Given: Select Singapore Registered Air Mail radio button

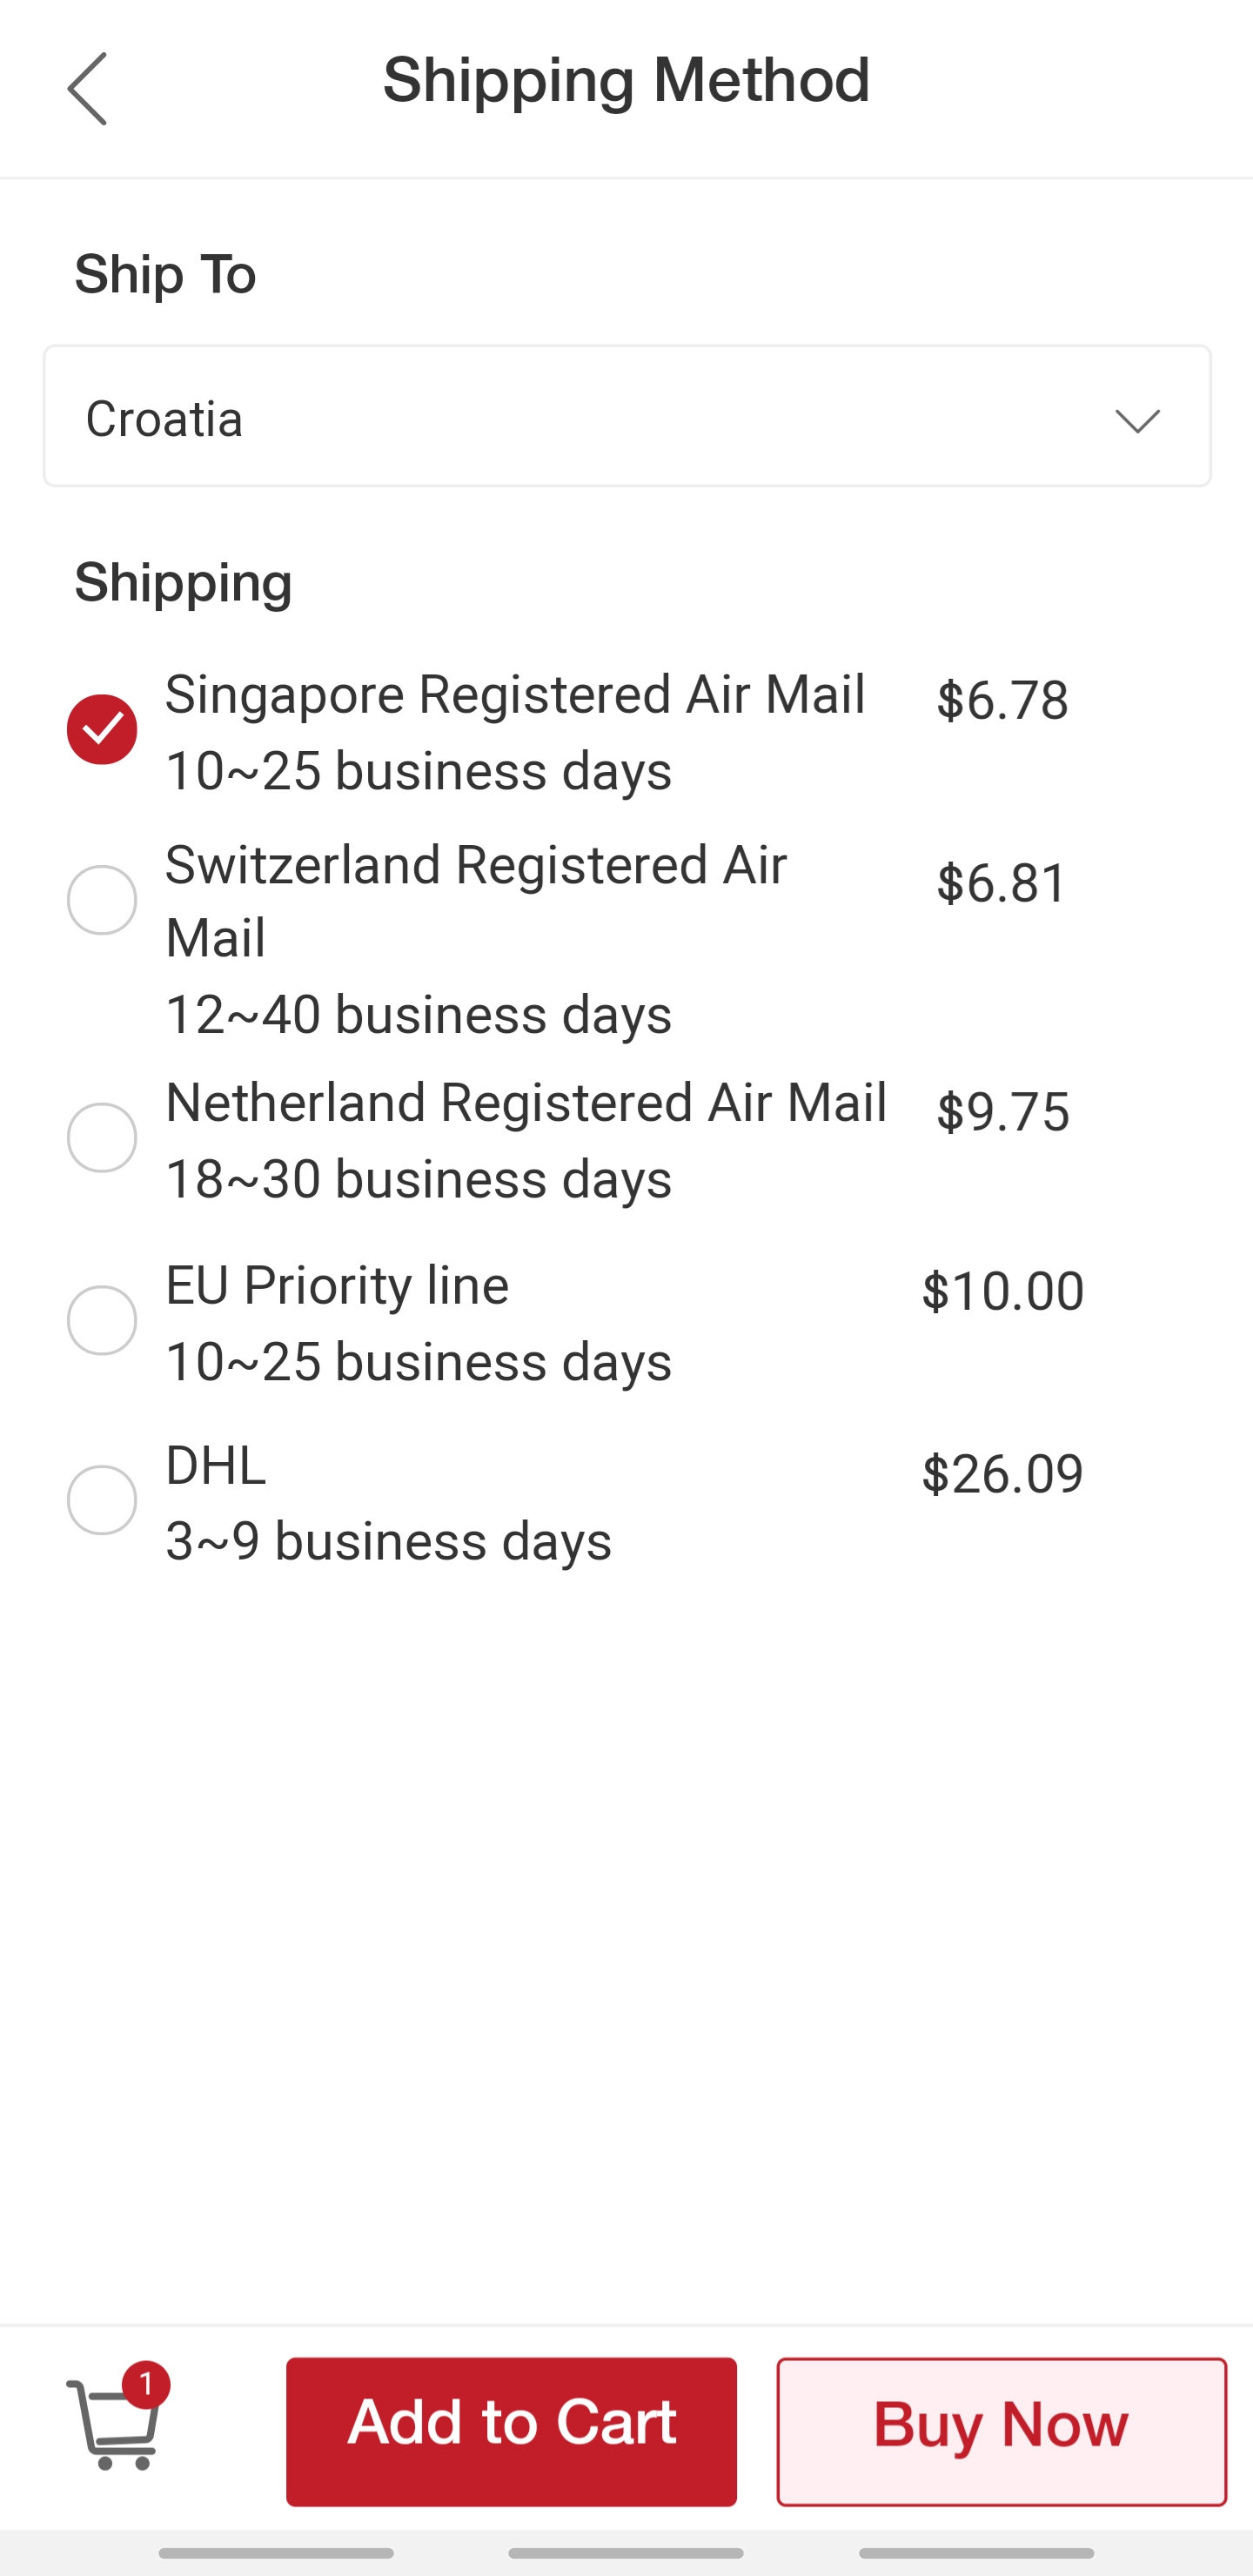Looking at the screenshot, I should 102,729.
